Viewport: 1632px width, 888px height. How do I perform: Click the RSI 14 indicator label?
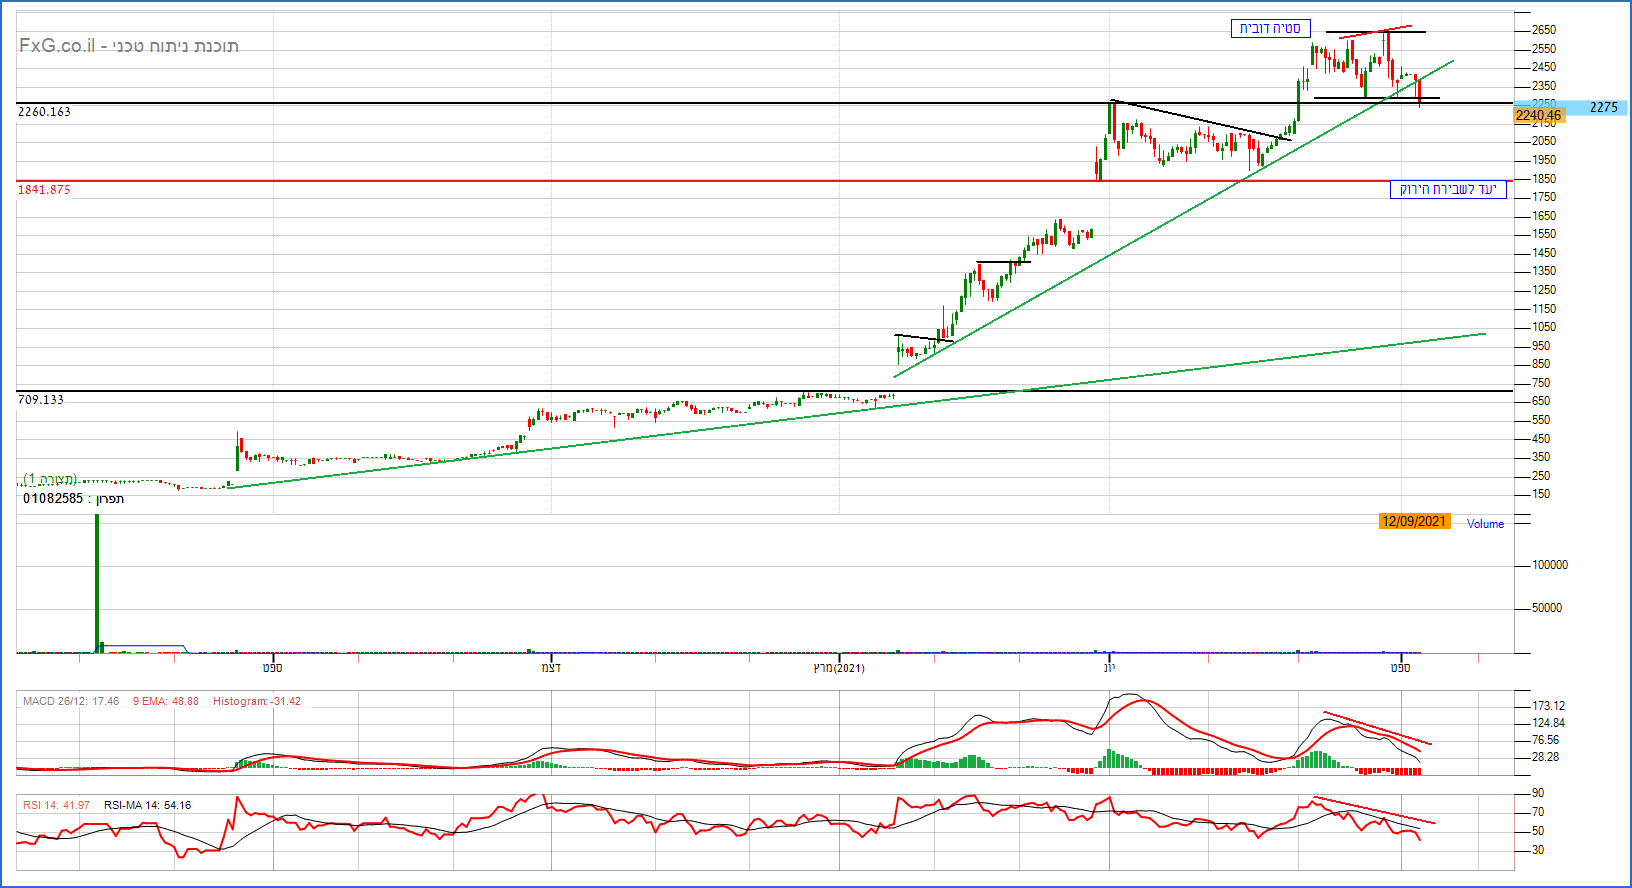pyautogui.click(x=56, y=805)
